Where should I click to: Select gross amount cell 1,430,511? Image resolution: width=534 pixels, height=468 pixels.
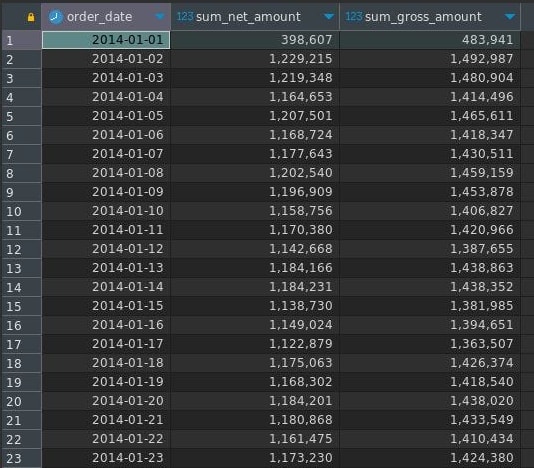click(x=430, y=154)
